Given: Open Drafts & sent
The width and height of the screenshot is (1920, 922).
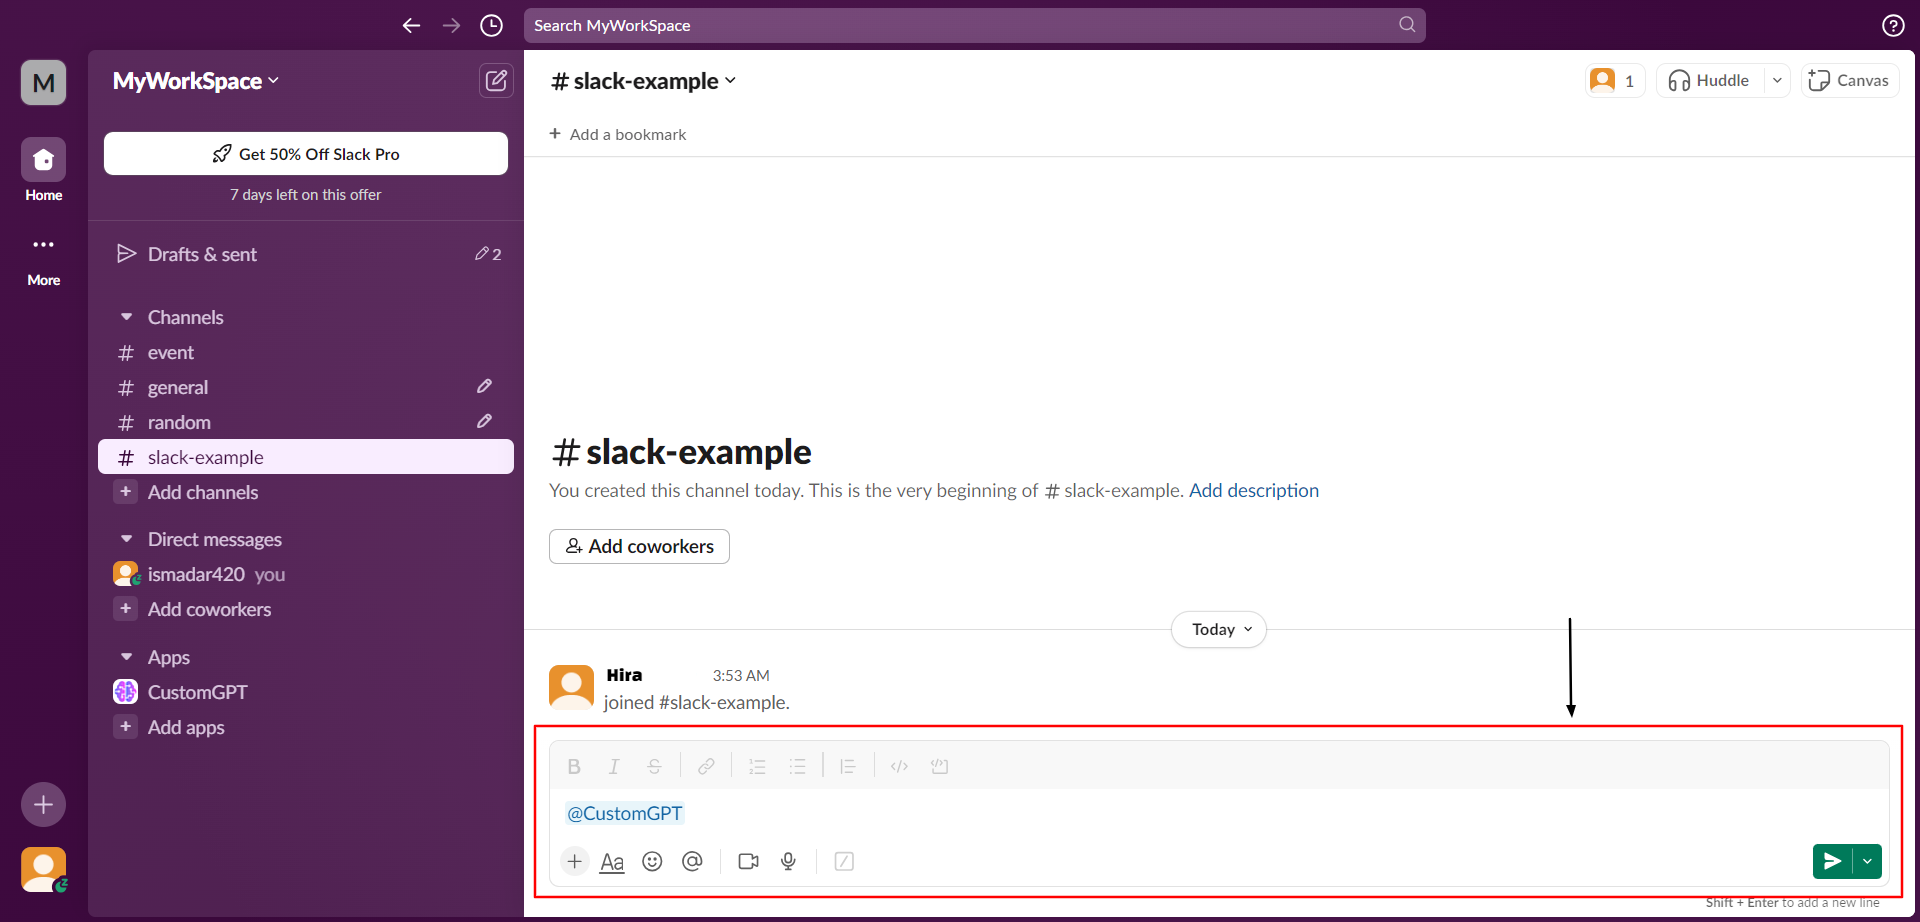Looking at the screenshot, I should (306, 254).
